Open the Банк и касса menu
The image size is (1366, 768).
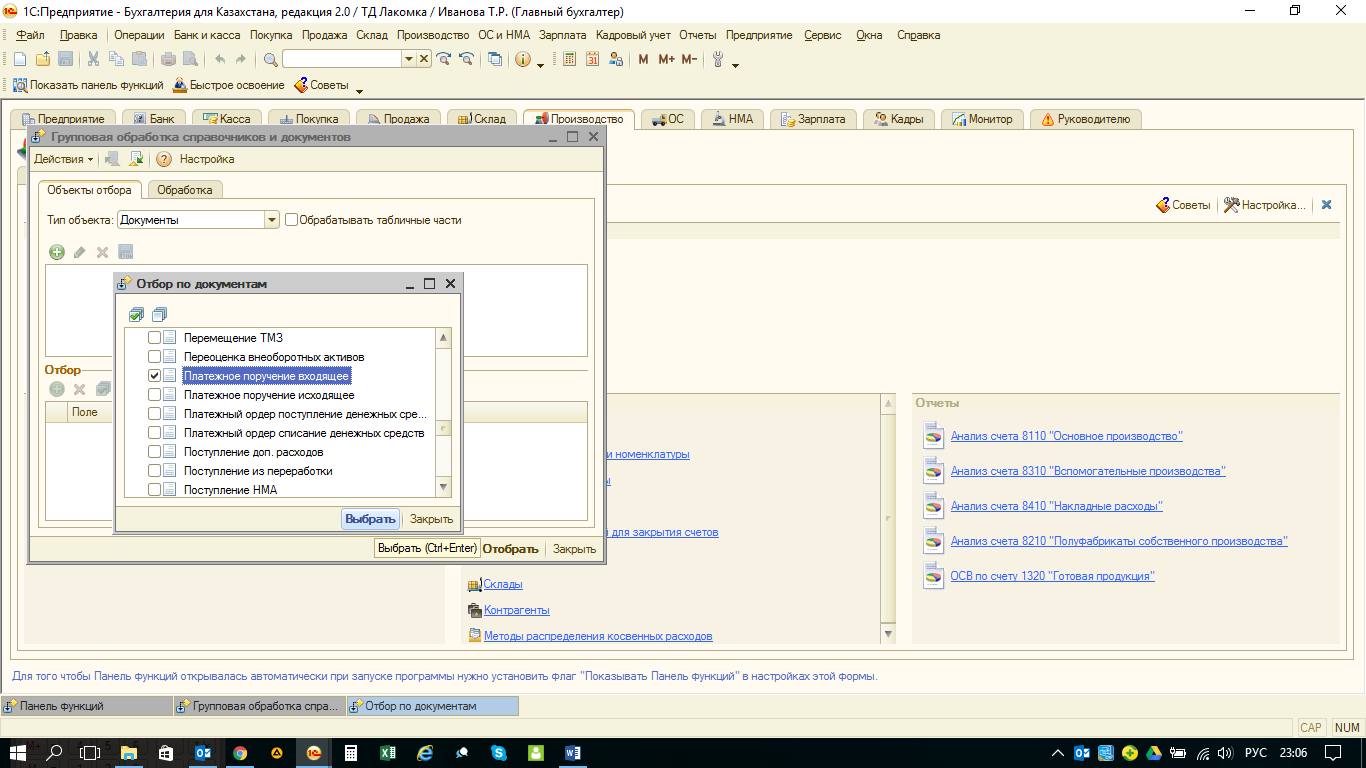pyautogui.click(x=207, y=35)
